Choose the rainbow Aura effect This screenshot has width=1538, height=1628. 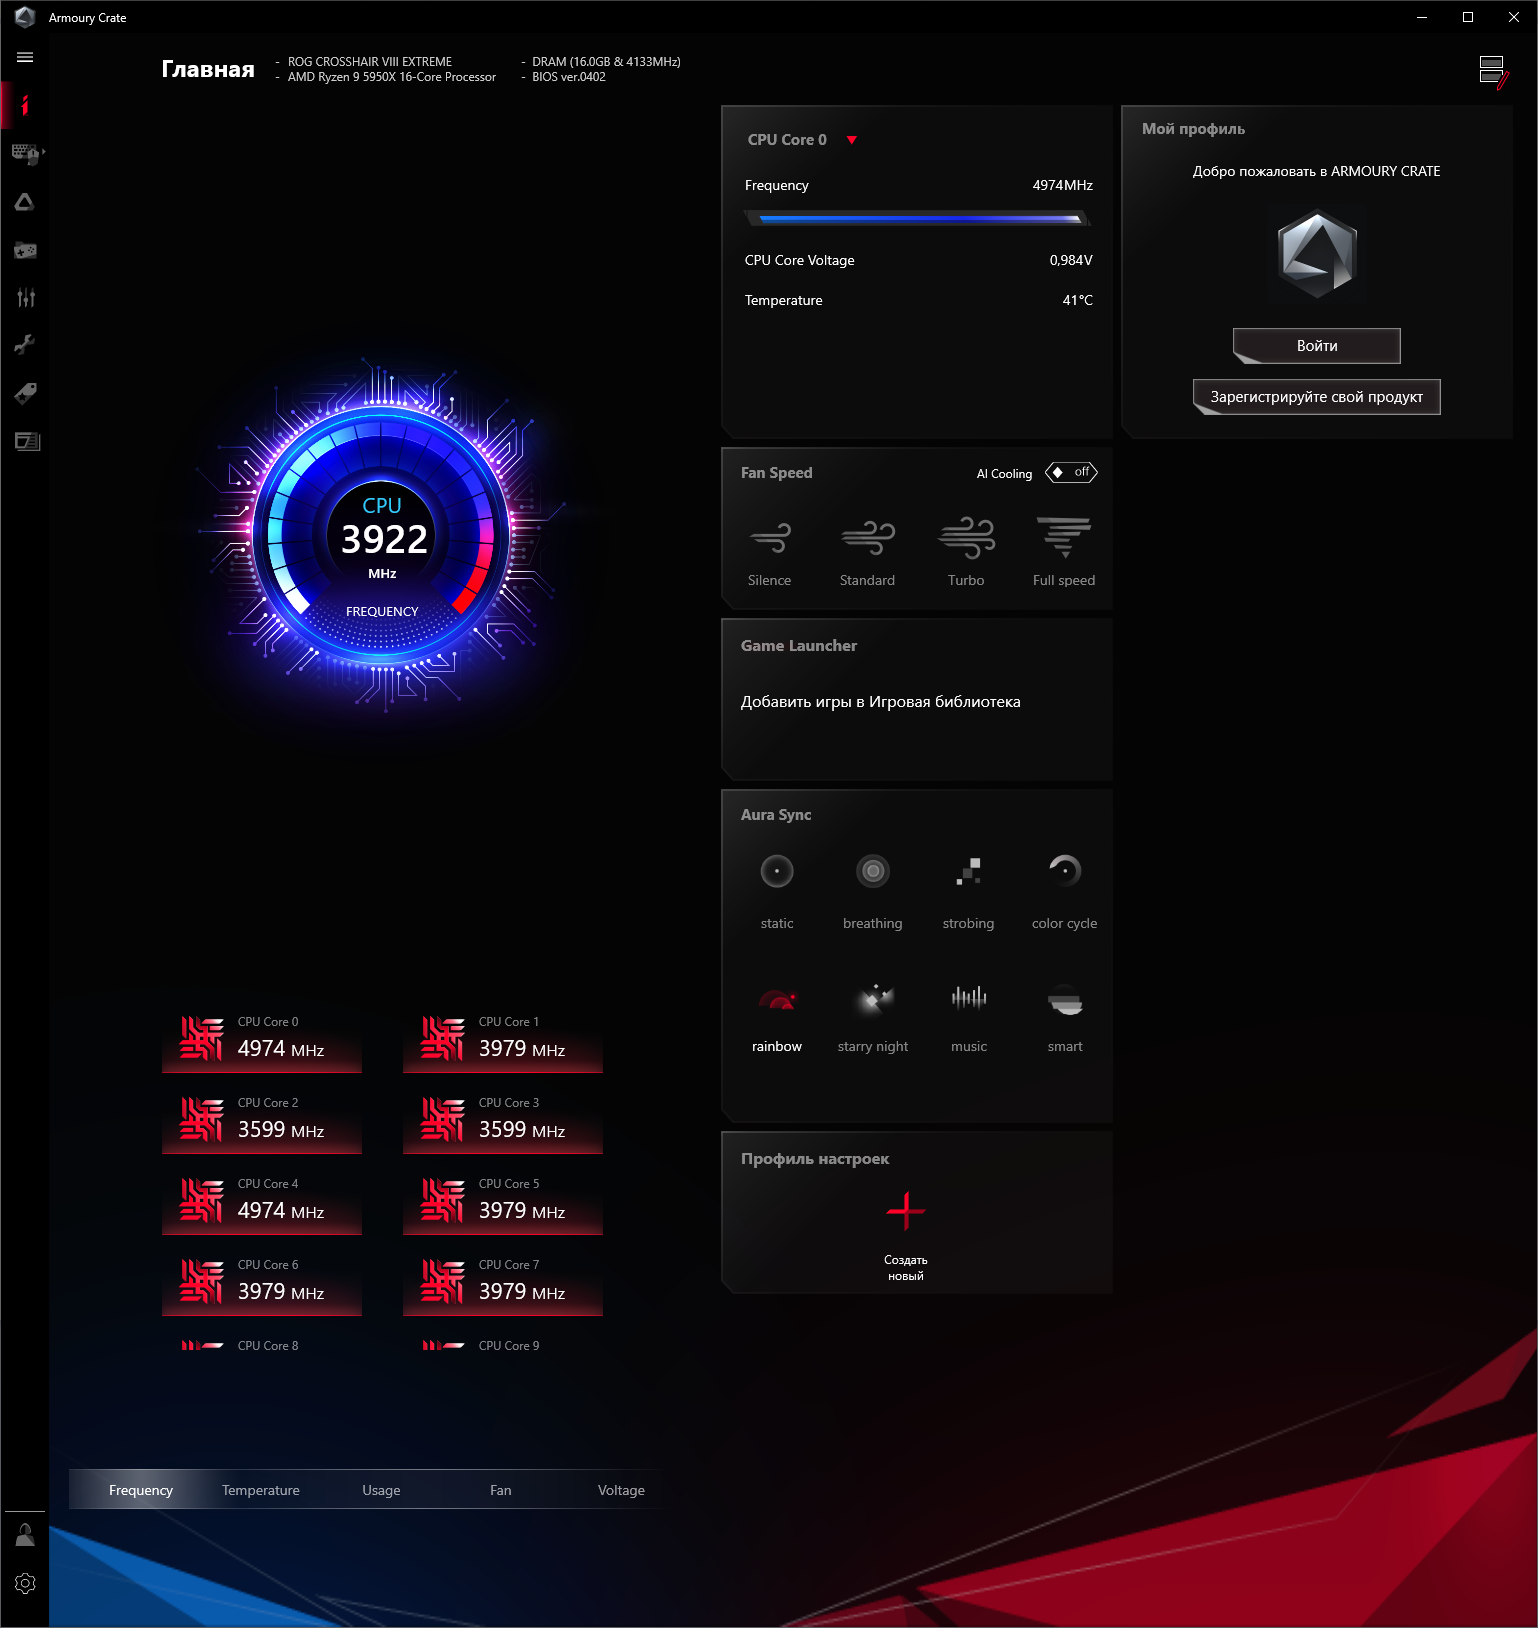[777, 1018]
